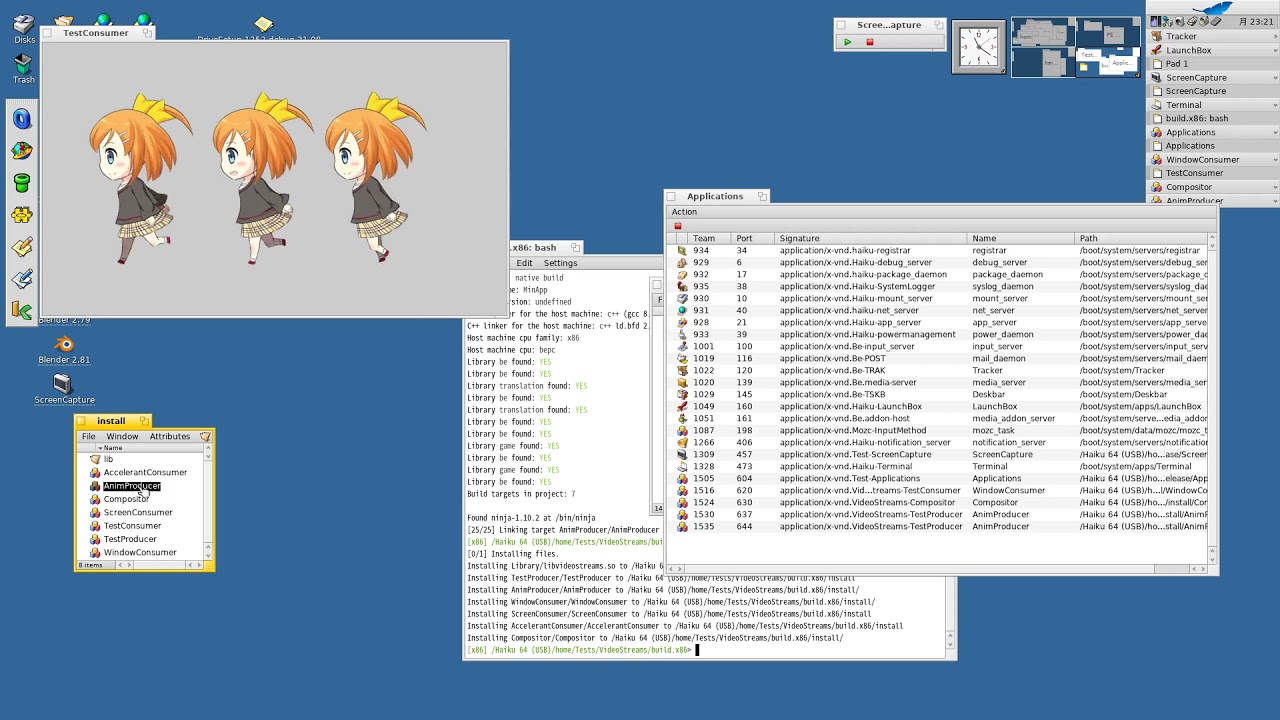Open the Edit menu in the Terminal window
1280x720 pixels.
click(524, 263)
